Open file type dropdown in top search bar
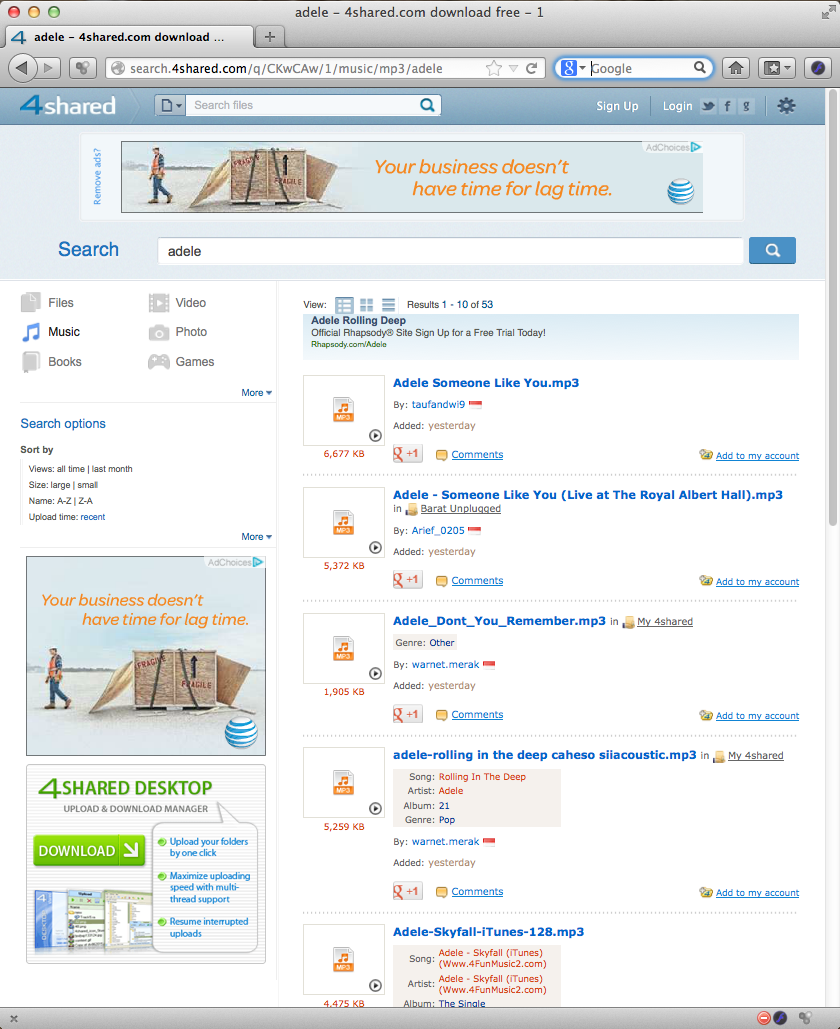 click(x=169, y=105)
